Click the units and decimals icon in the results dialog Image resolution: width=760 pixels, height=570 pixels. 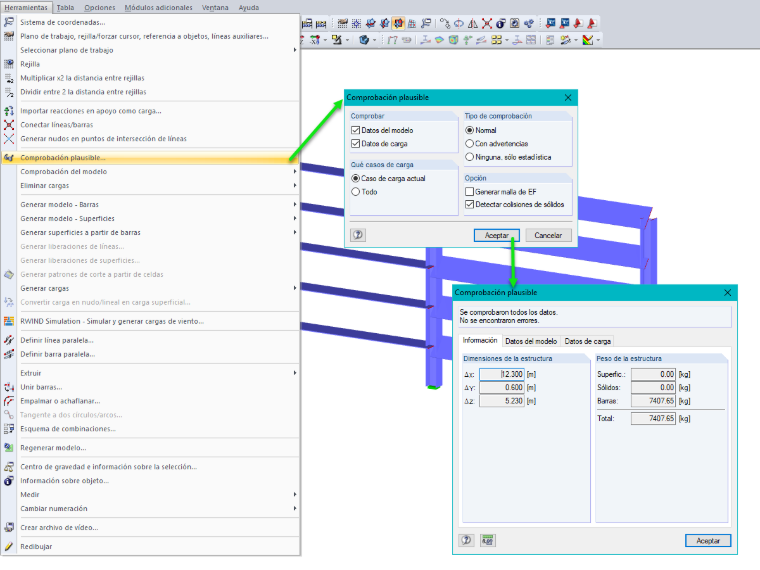click(488, 540)
